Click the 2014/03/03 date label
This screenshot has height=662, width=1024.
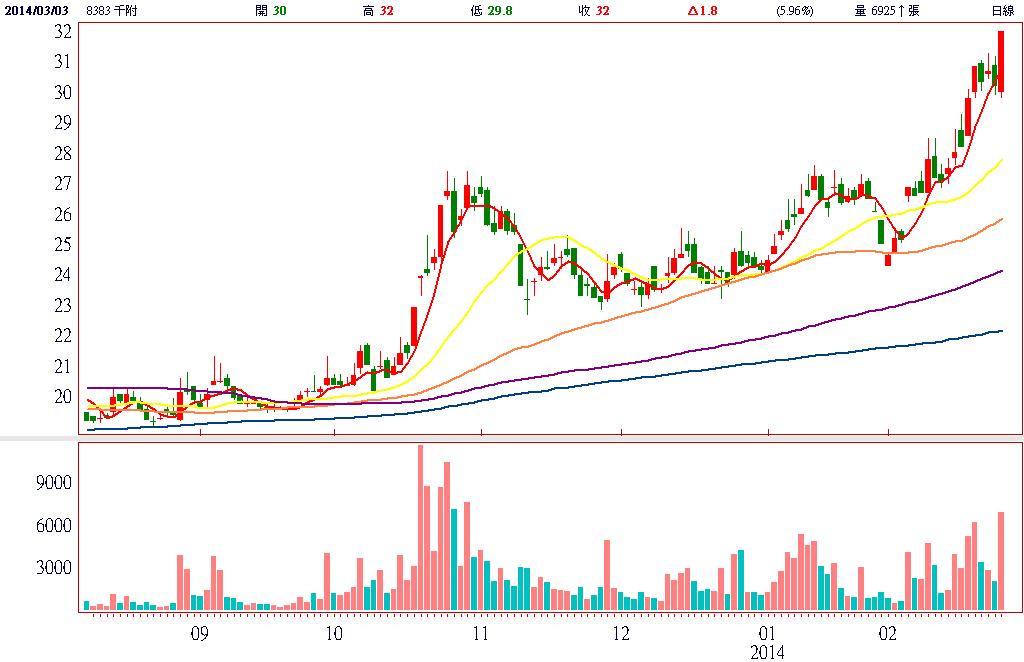point(34,11)
